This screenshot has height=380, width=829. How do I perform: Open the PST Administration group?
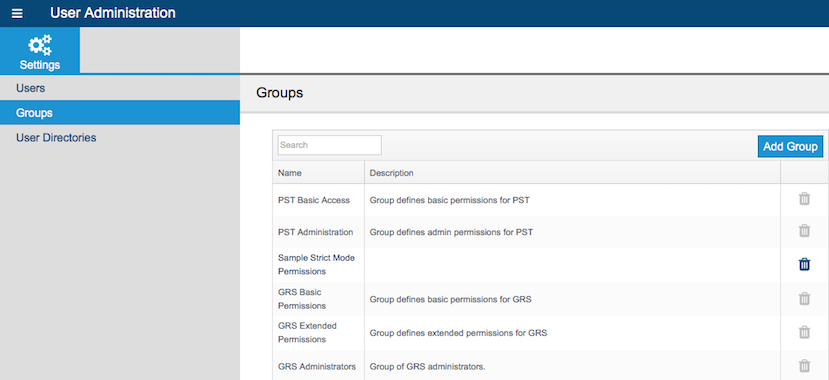click(316, 231)
